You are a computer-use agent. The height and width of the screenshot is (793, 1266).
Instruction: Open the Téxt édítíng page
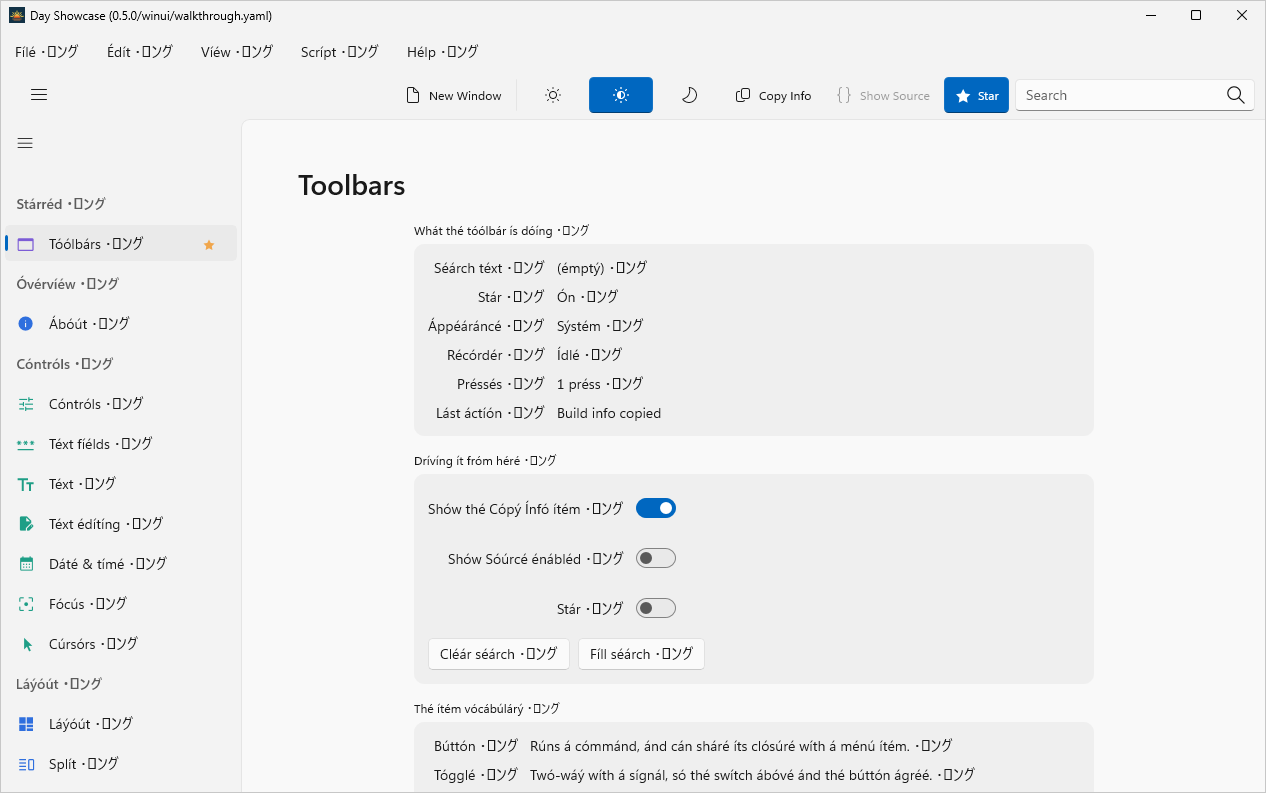121,524
